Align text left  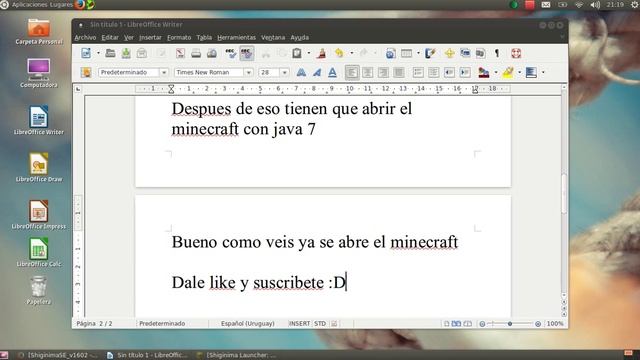pos(352,72)
